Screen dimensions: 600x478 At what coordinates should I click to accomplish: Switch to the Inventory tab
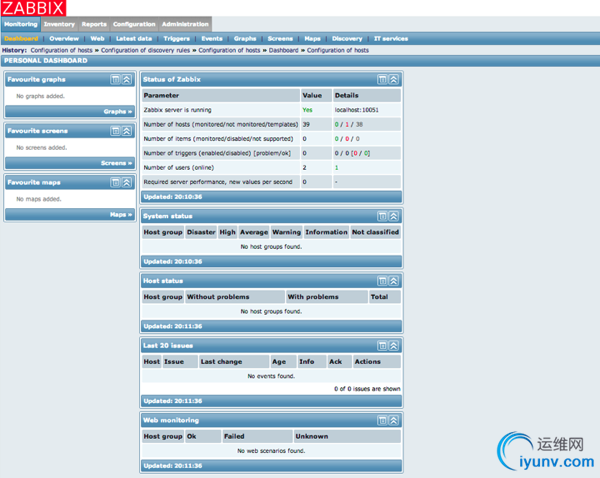59,24
